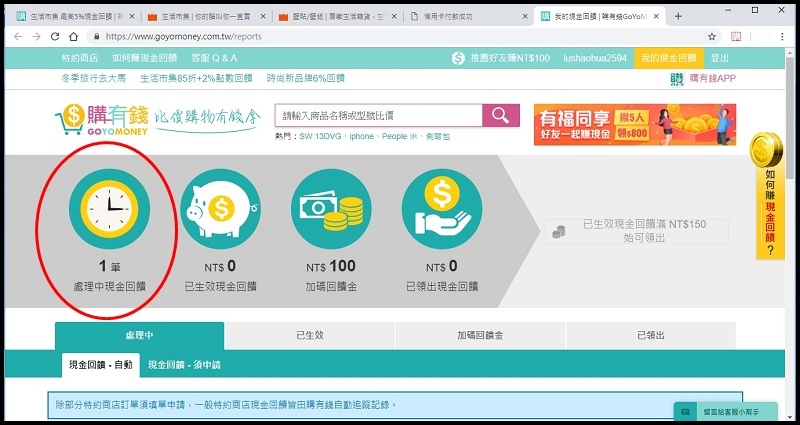Open 特約商店 in the top navigation
Screen dimensions: 800x425
point(78,58)
